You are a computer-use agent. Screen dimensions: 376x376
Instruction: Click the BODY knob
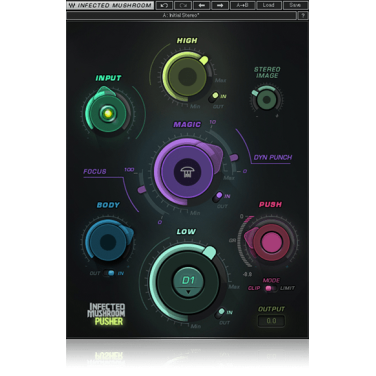(x=108, y=242)
